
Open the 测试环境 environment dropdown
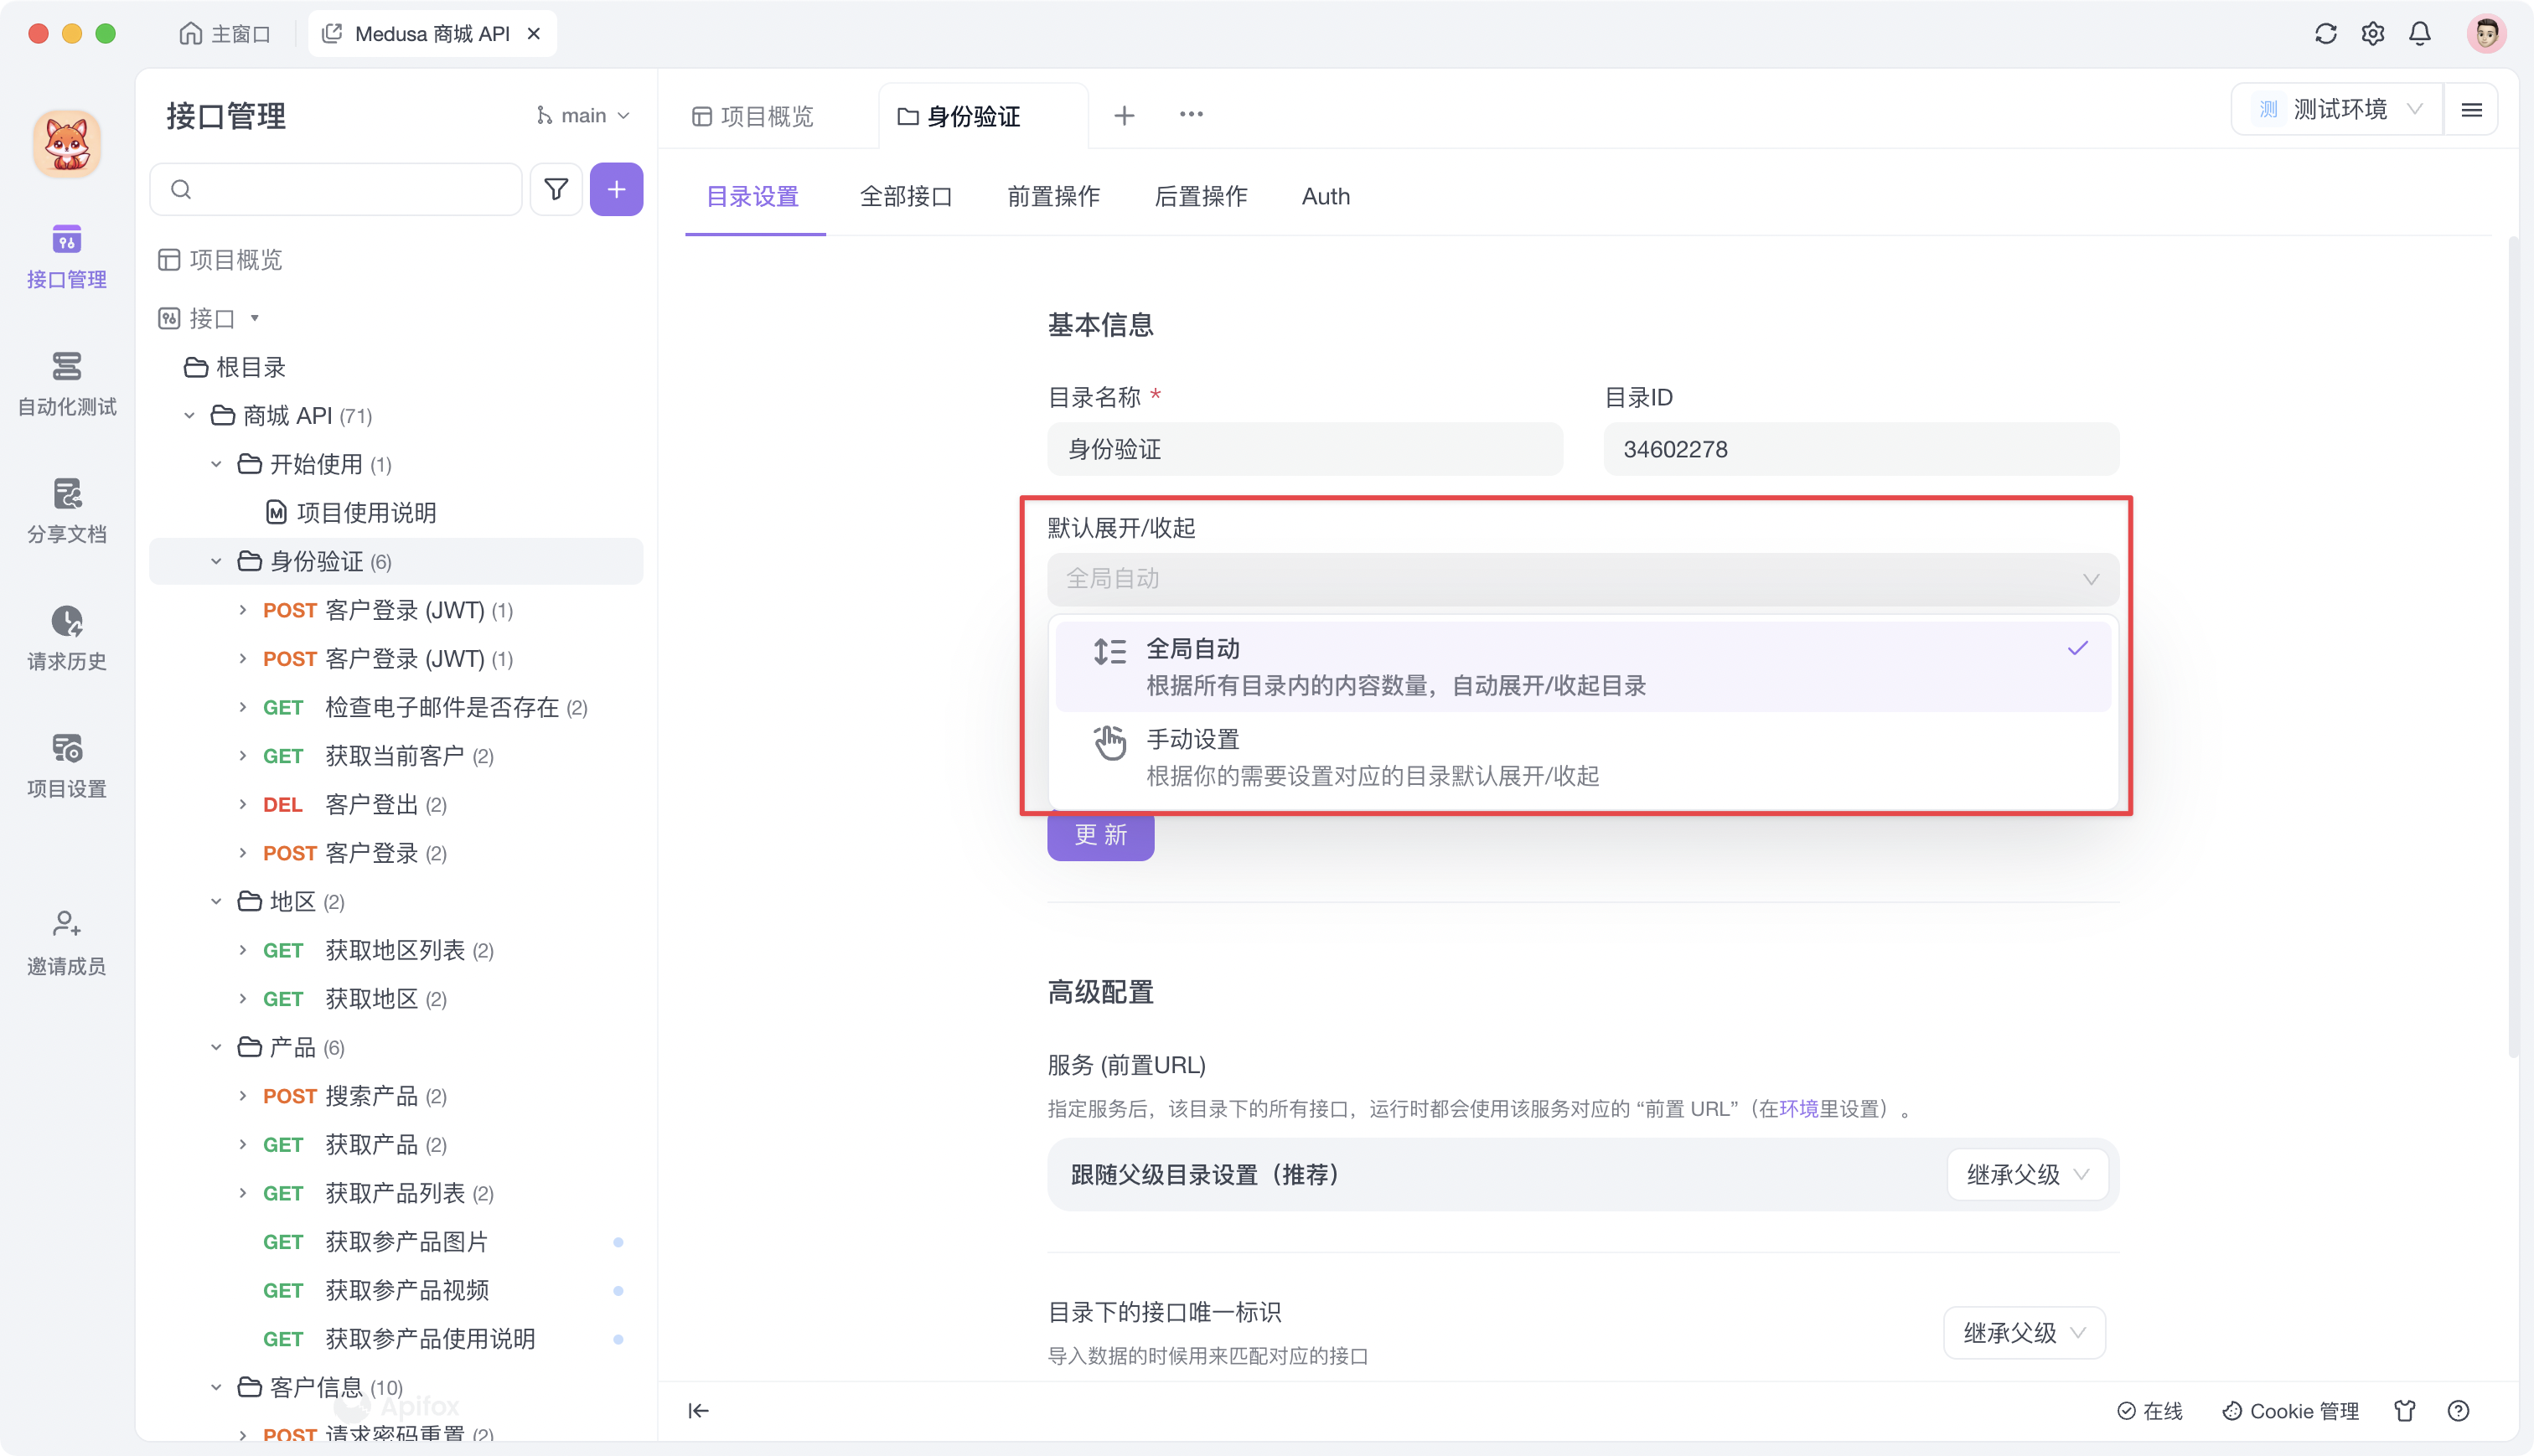coord(2350,109)
